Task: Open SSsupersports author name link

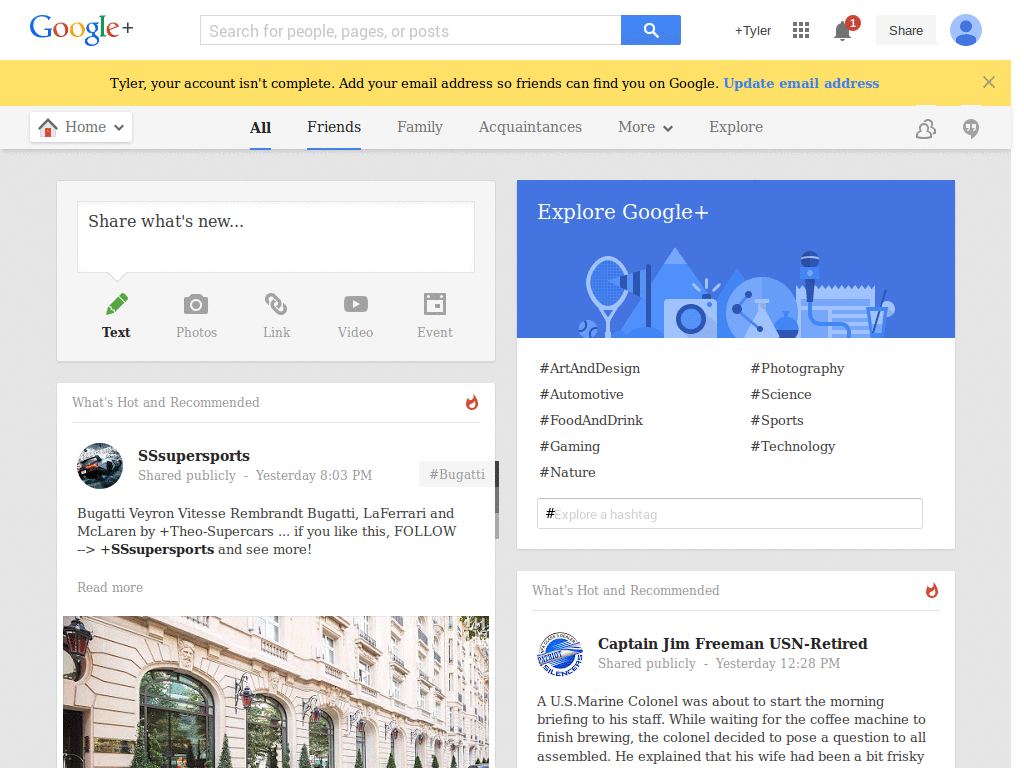Action: click(x=194, y=455)
